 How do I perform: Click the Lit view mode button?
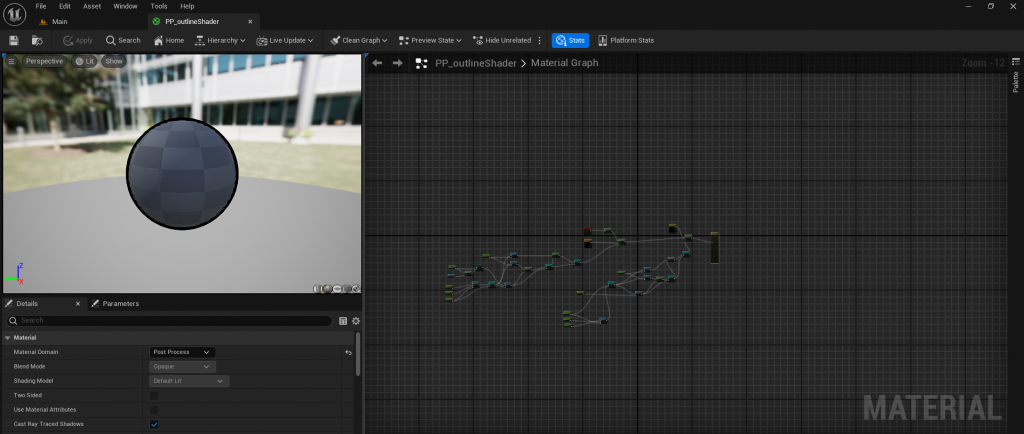point(85,61)
